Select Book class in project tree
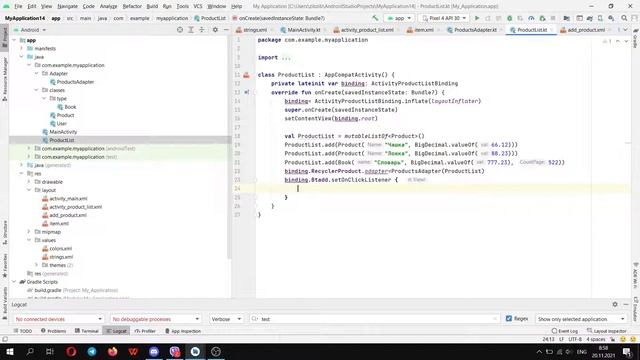640x360 pixels. 70,107
